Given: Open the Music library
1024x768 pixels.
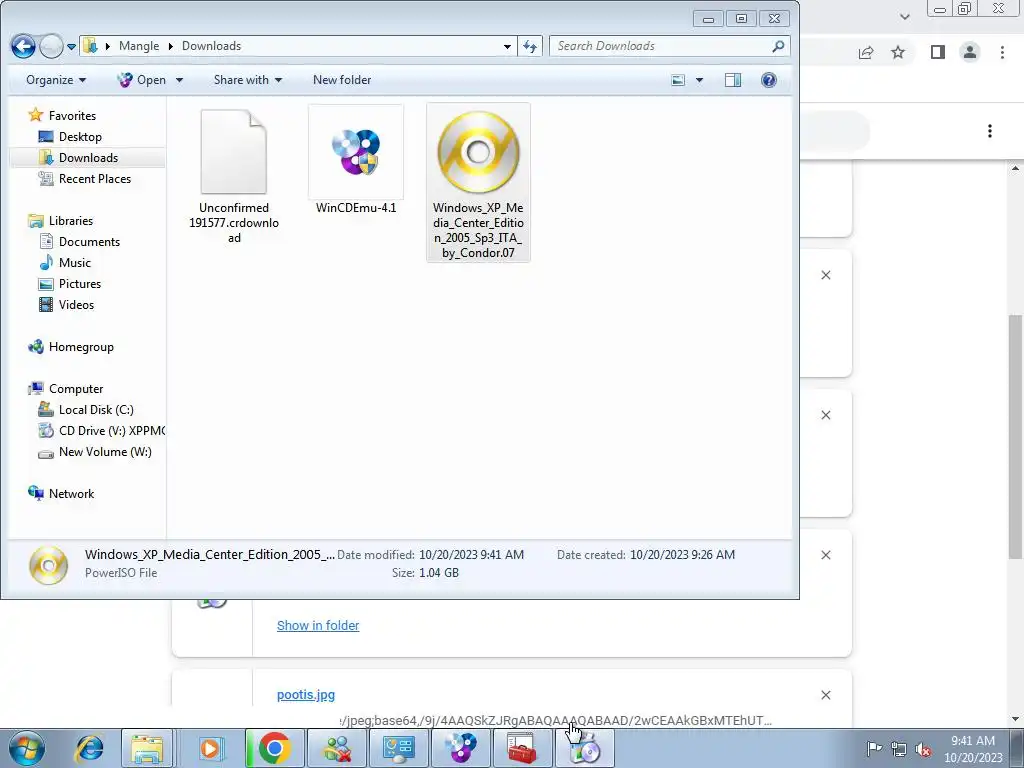Looking at the screenshot, I should pos(74,263).
